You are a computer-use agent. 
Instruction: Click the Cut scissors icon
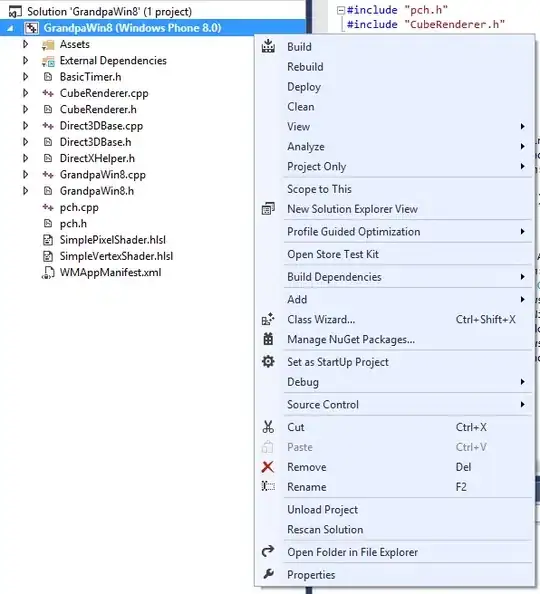coord(268,427)
